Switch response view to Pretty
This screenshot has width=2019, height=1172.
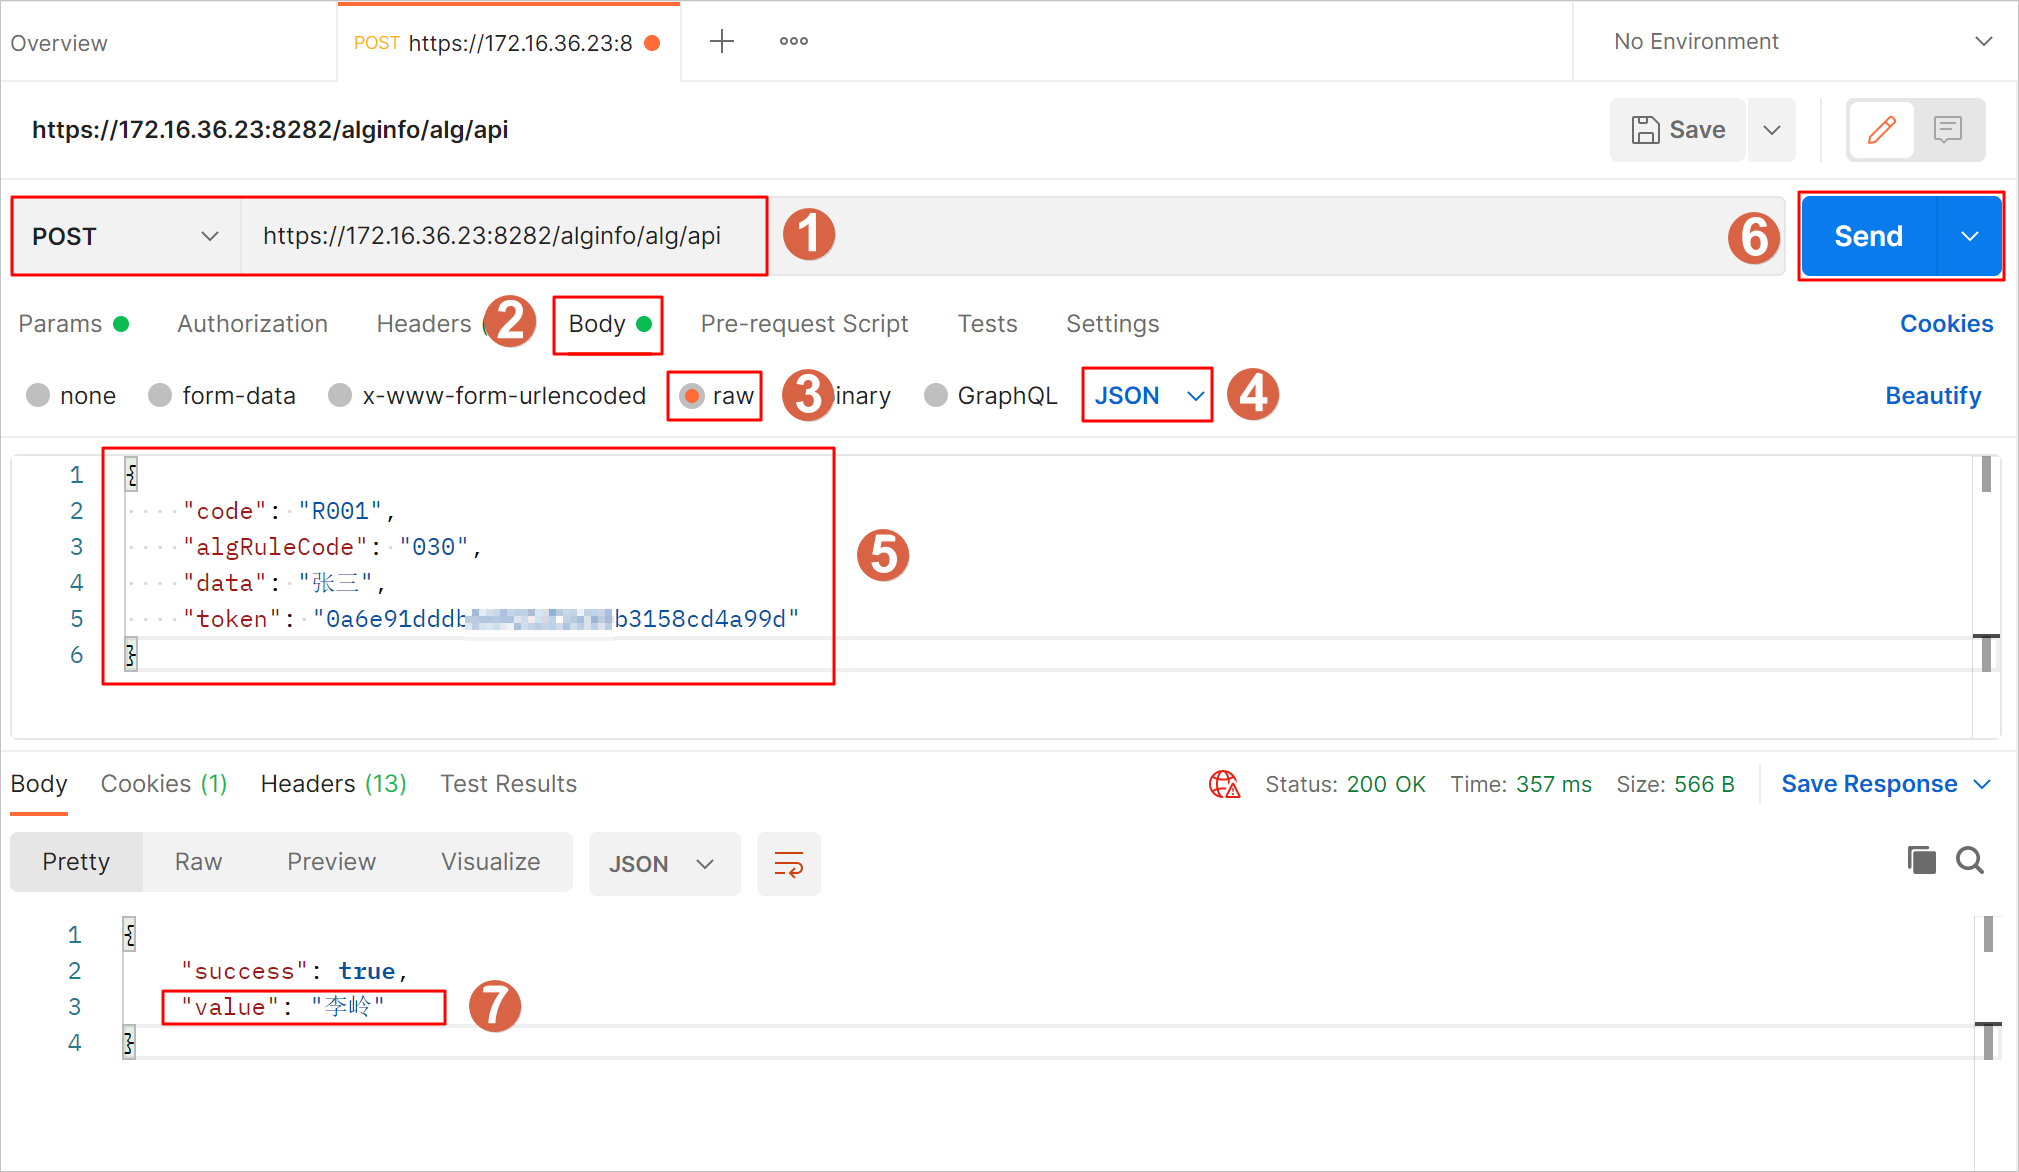(76, 862)
